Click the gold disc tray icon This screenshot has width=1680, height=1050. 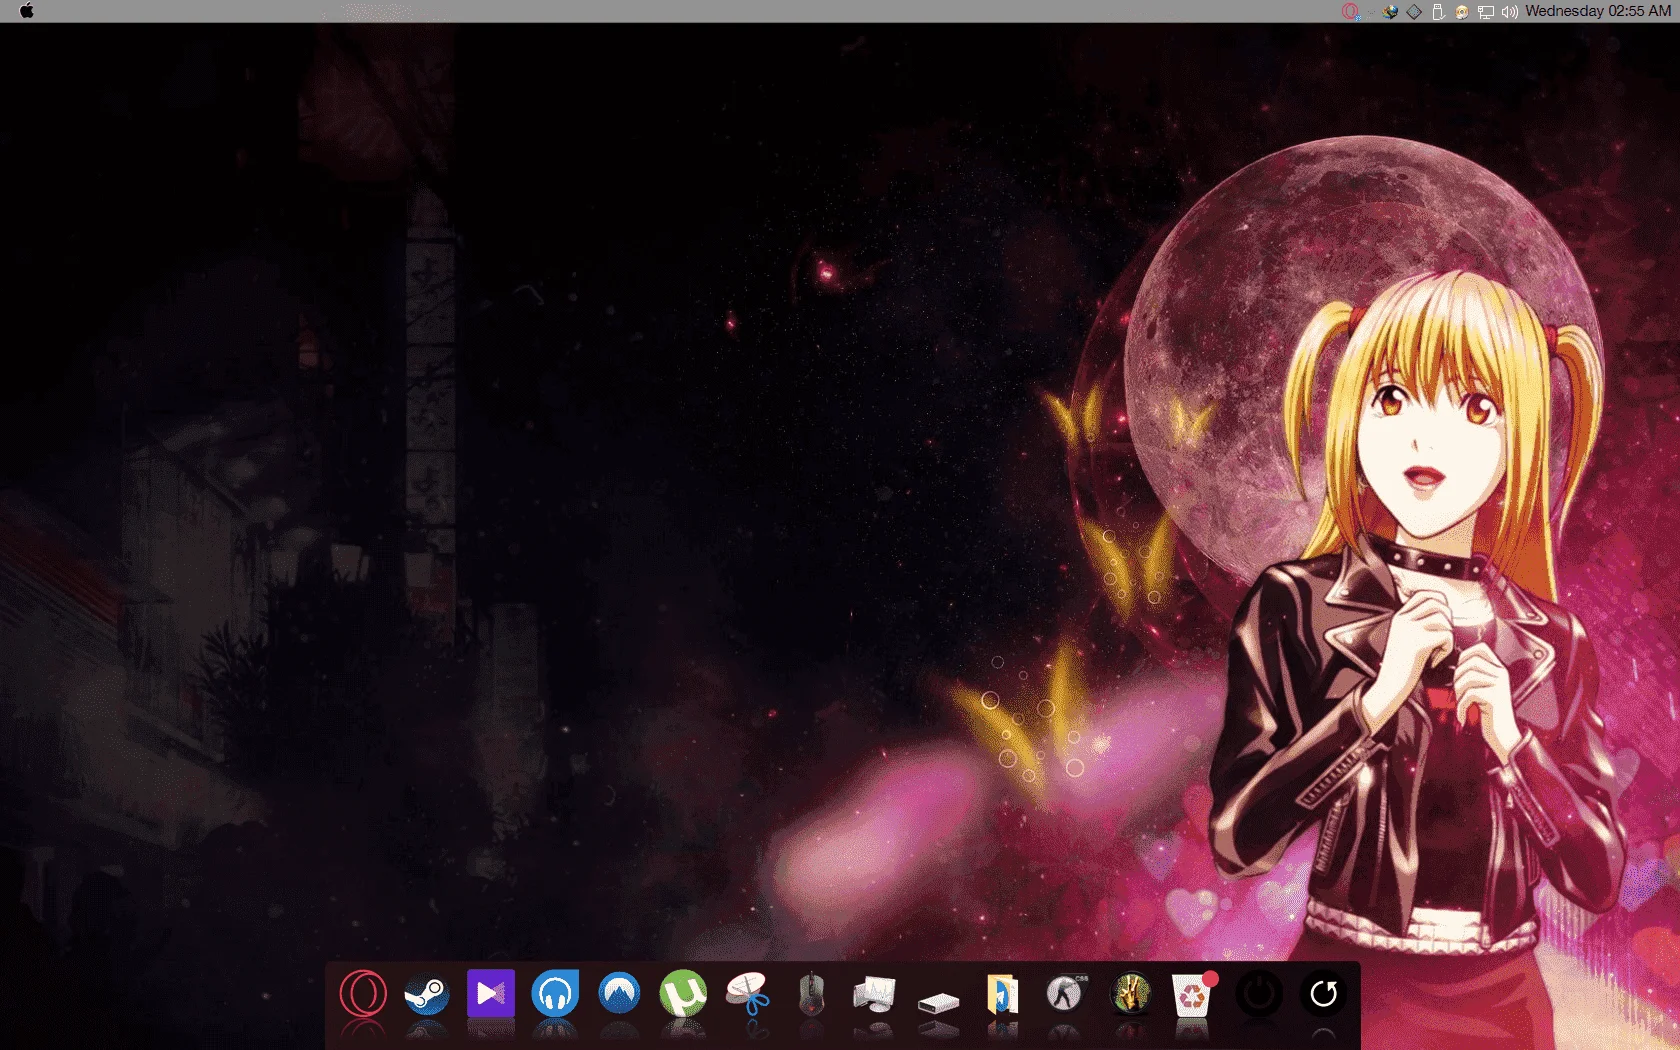(1462, 12)
